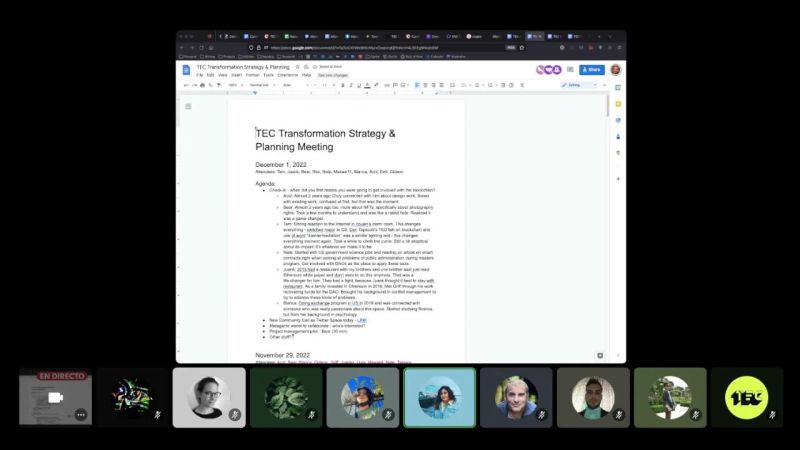Open the Tools menu
Image resolution: width=800 pixels, height=450 pixels.
click(x=268, y=75)
